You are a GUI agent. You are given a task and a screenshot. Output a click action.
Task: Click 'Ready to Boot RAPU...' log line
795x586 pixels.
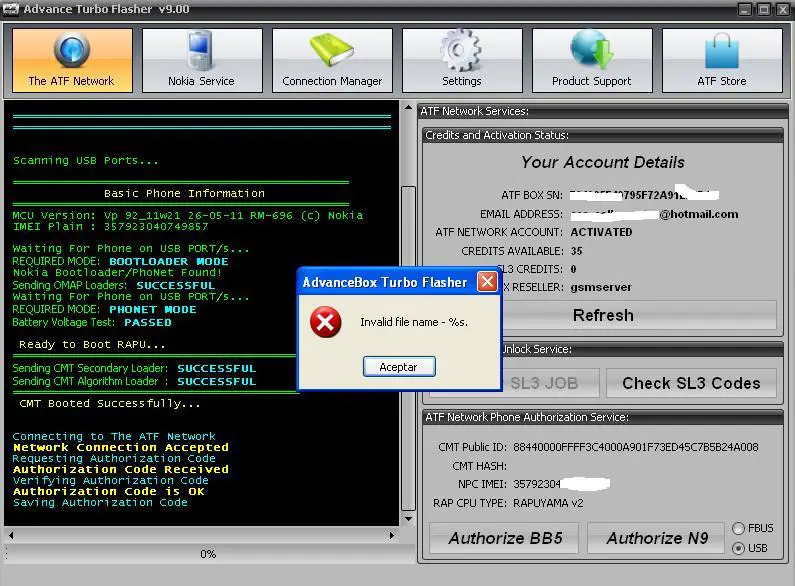[x=92, y=345]
